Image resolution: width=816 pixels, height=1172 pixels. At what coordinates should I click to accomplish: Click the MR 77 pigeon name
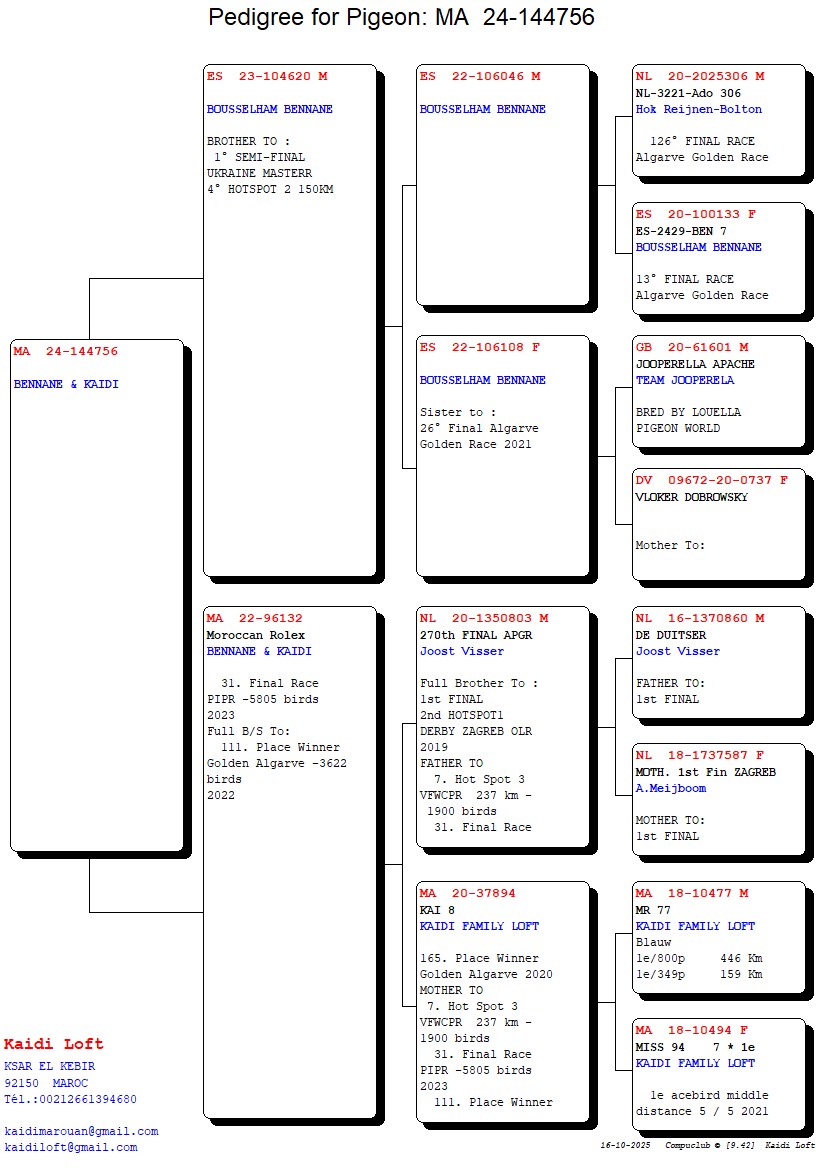click(x=653, y=910)
